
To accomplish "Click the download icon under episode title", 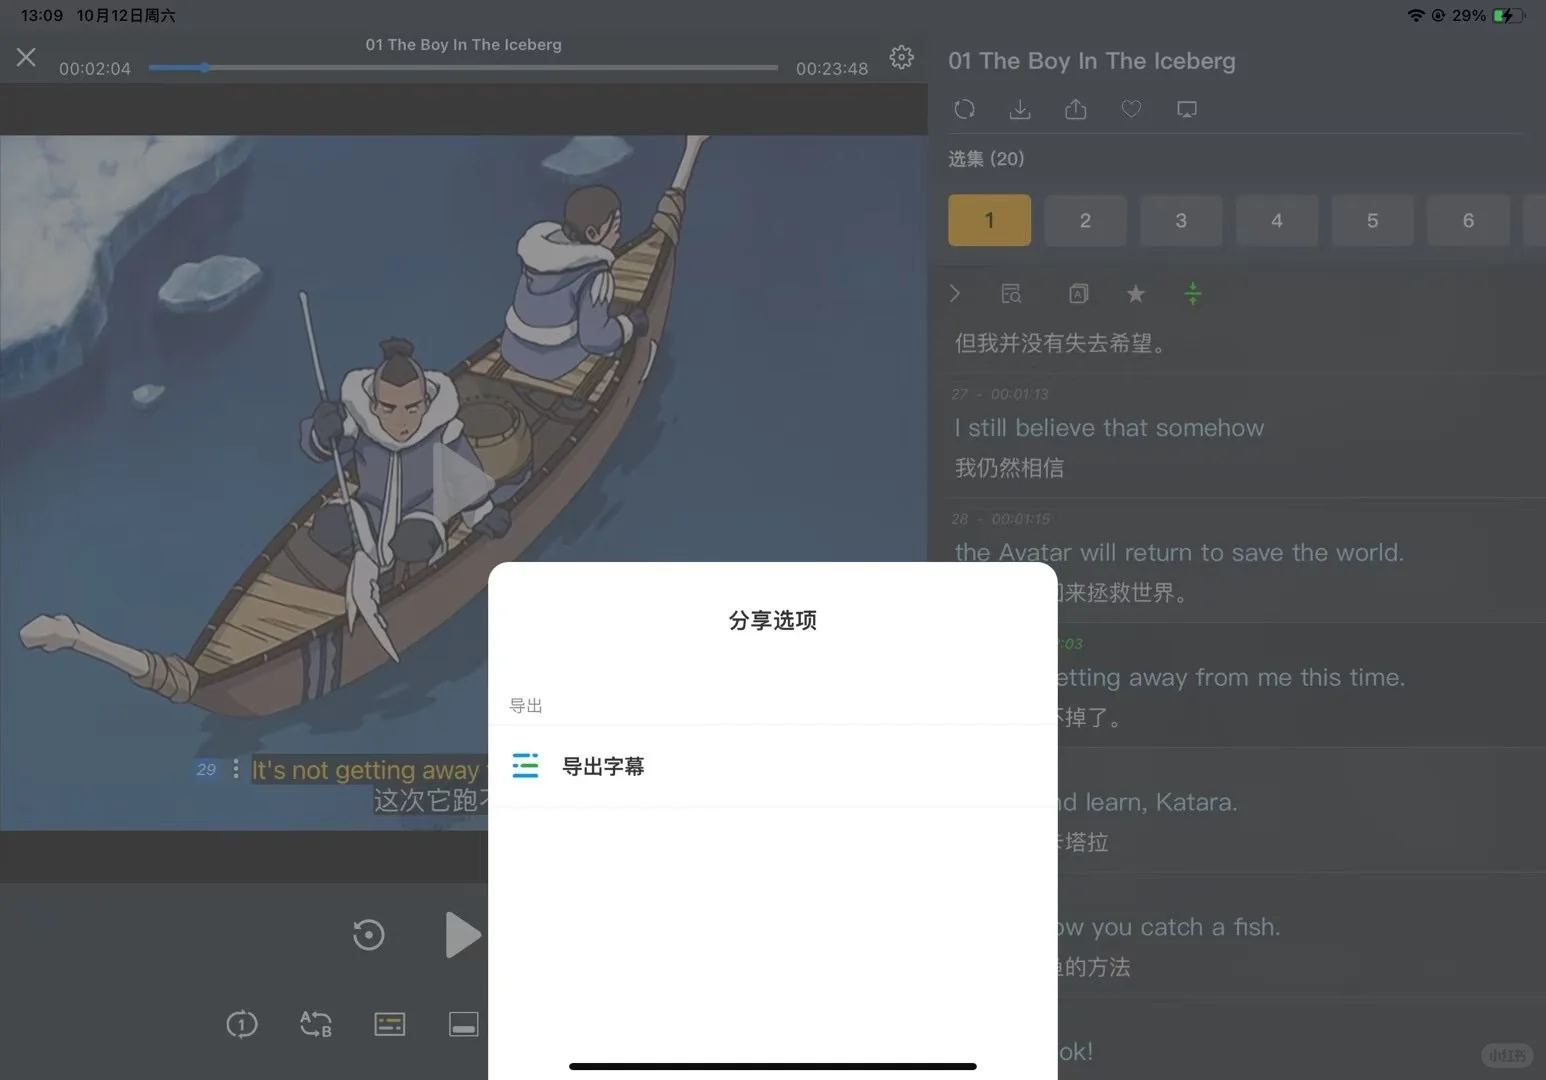I will coord(1020,109).
